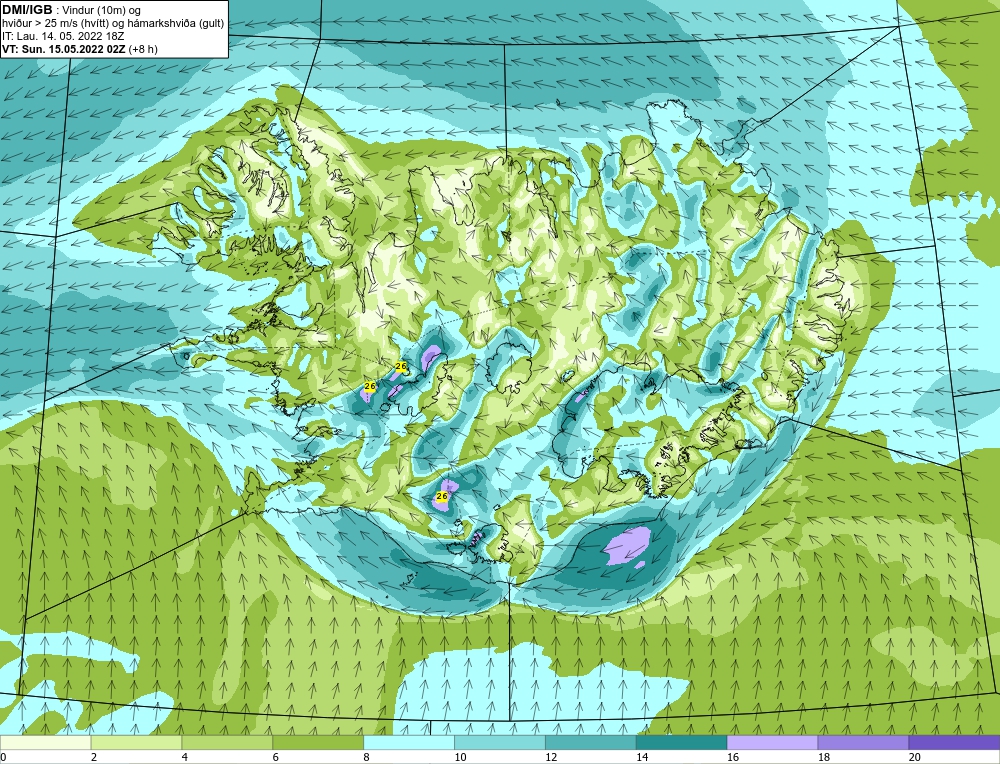Click the westernmost yellow 26 gust label
1000x764 pixels.
click(370, 386)
